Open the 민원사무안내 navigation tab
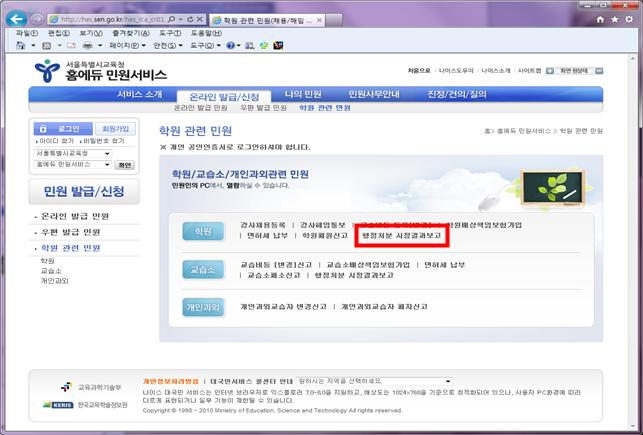Image resolution: width=643 pixels, height=435 pixels. (x=374, y=94)
